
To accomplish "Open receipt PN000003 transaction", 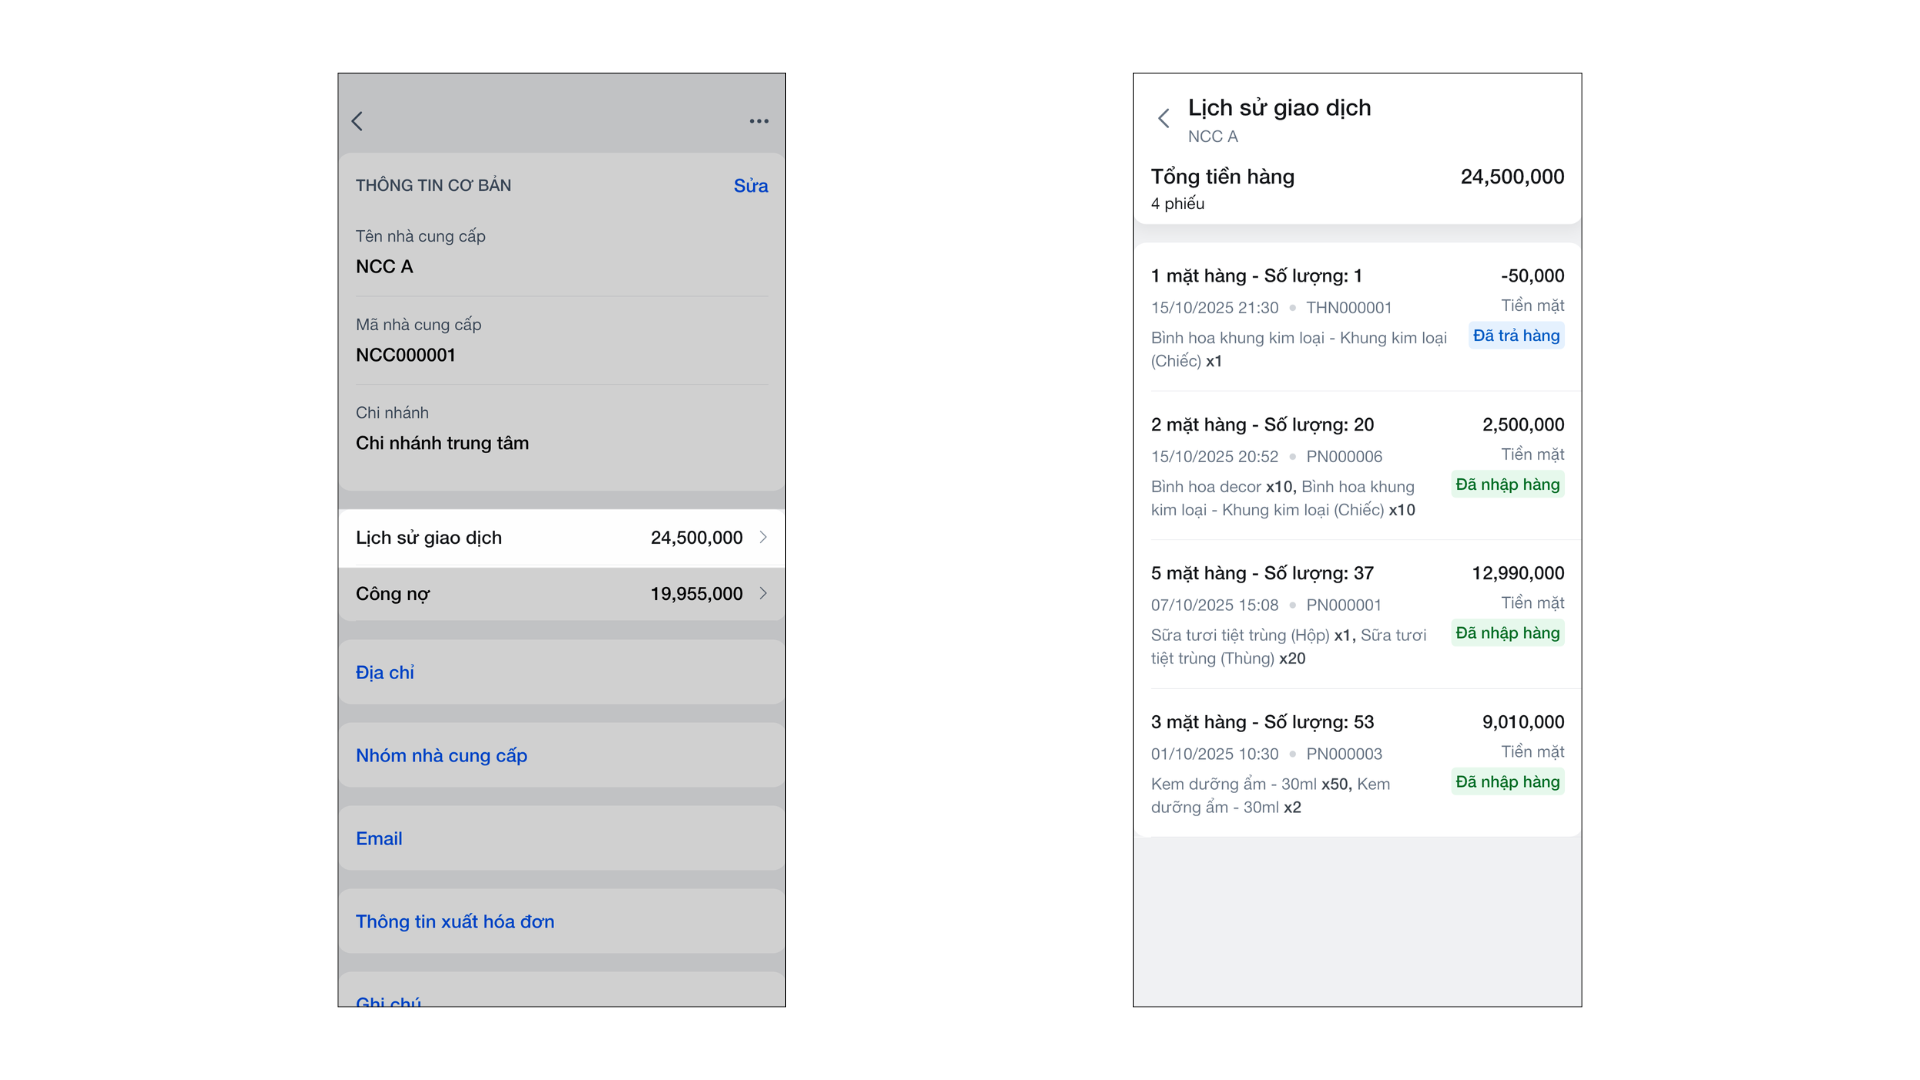I will click(1300, 763).
